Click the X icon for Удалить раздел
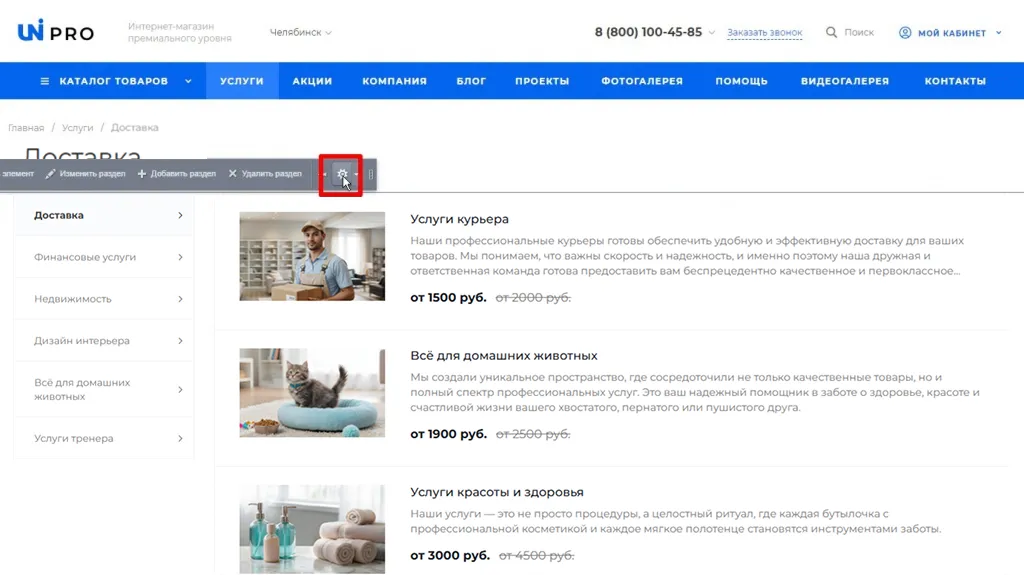Viewport: 1024px width, 575px height. 233,174
